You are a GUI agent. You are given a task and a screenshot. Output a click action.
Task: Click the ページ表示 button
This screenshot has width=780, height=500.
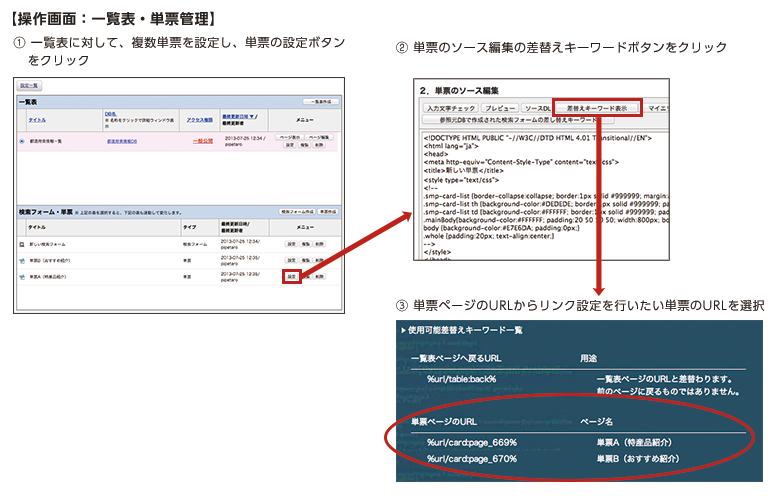coord(290,137)
